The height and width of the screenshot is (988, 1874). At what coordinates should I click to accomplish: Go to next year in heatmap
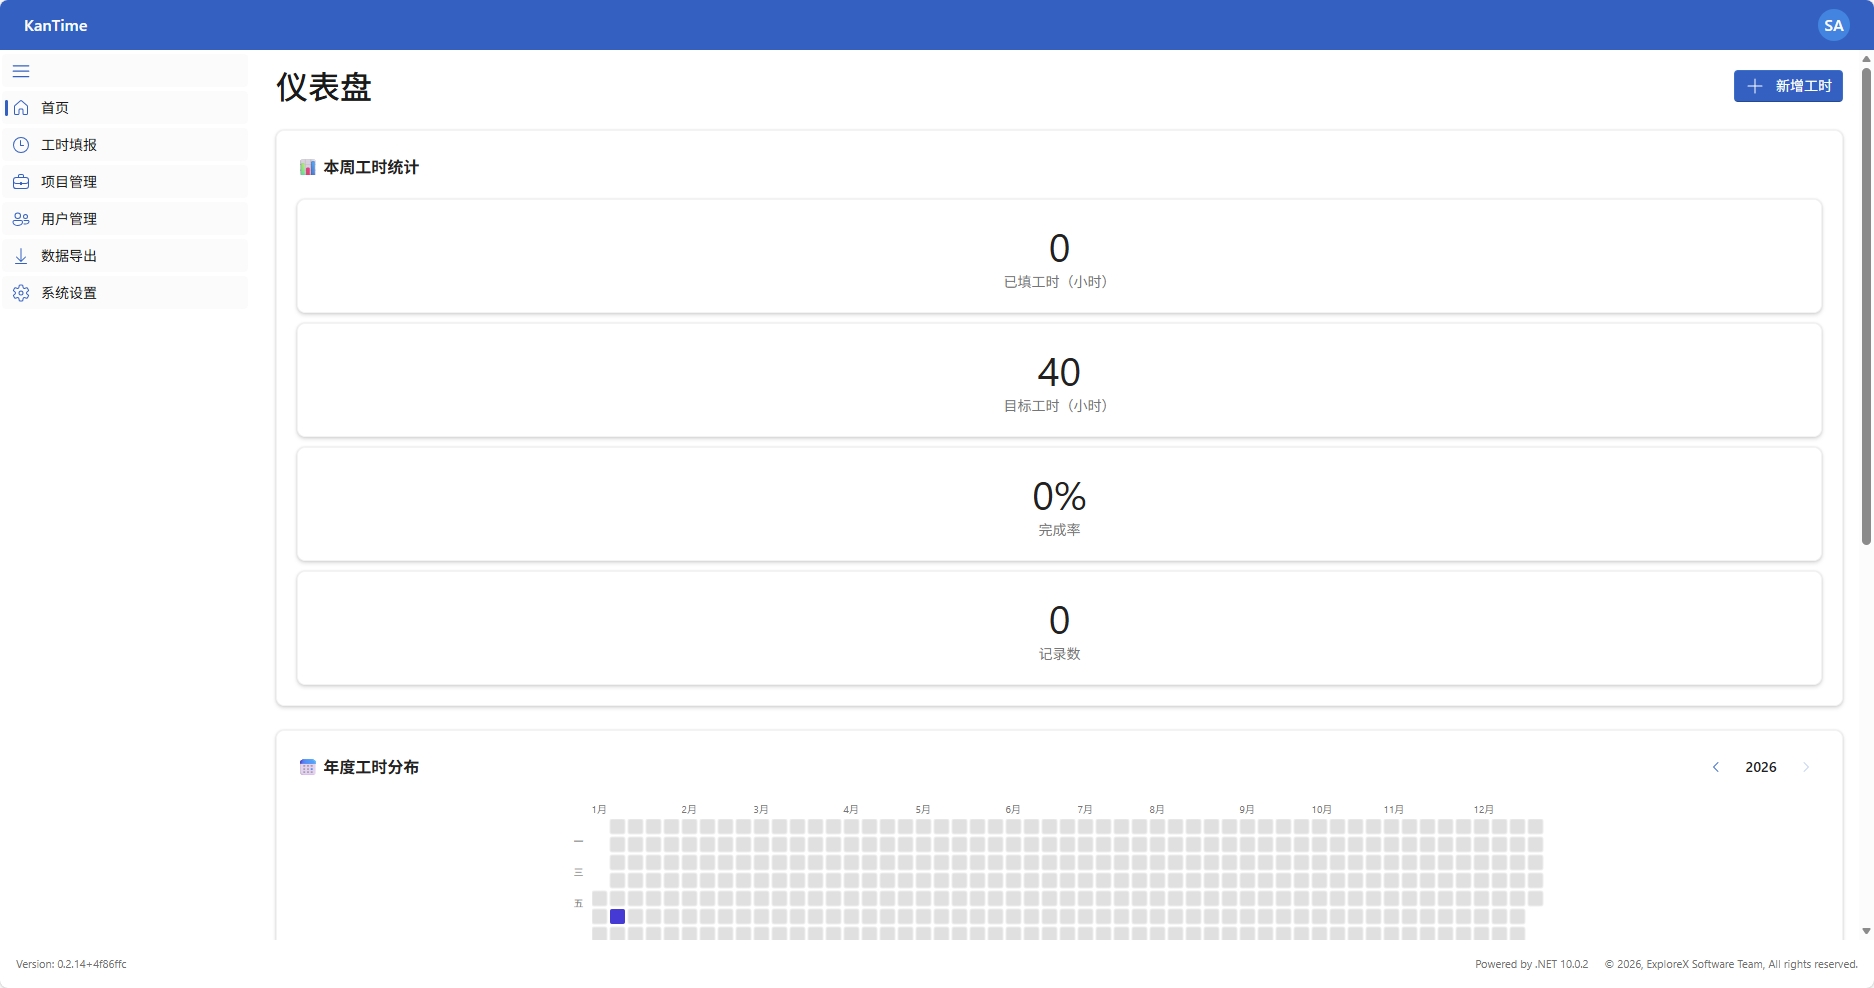pos(1806,767)
